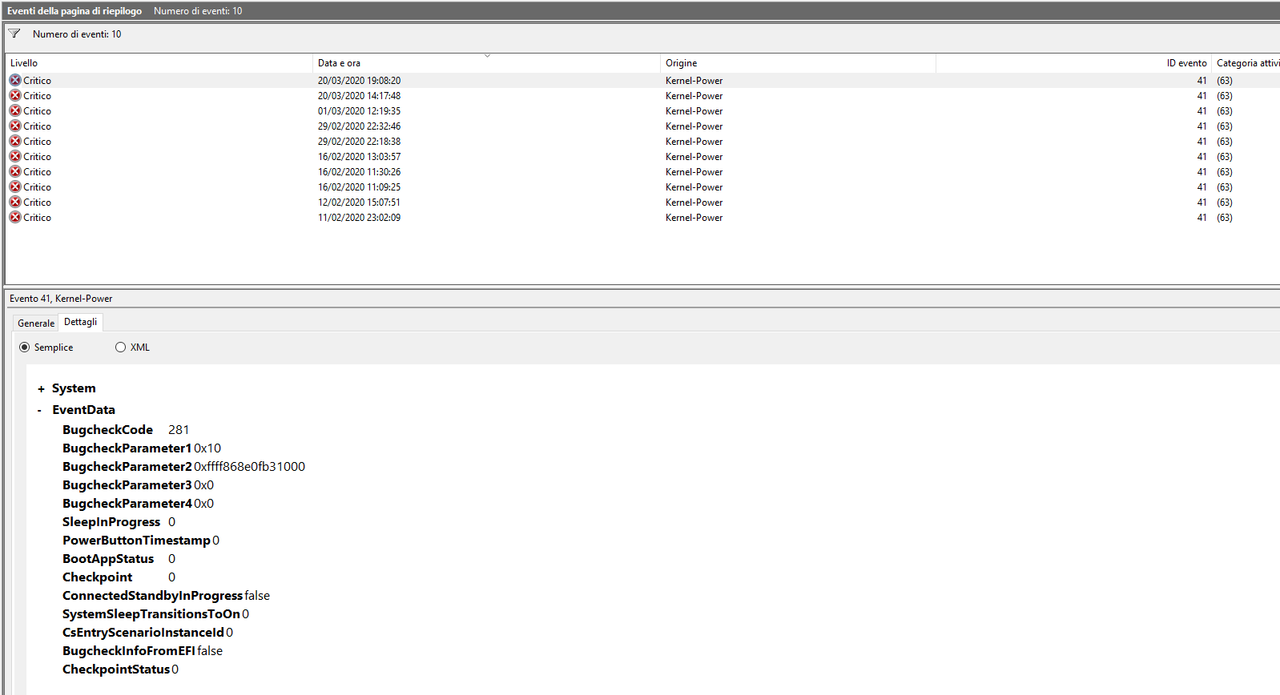Open the Dettagli tab
Image resolution: width=1280 pixels, height=695 pixels.
pos(81,322)
